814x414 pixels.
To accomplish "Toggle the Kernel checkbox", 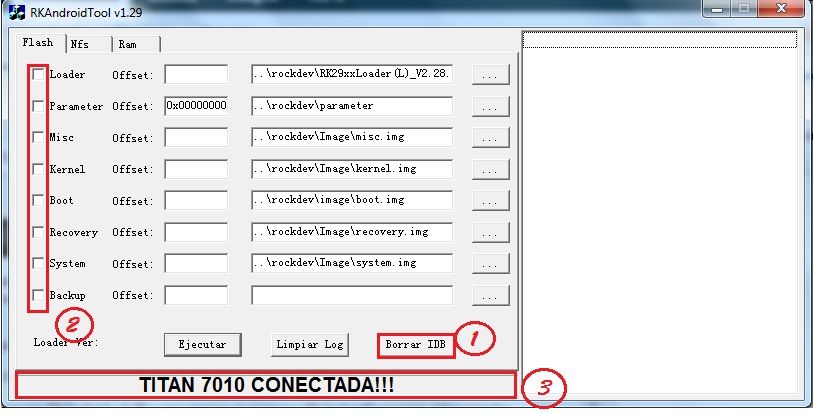I will pos(38,170).
